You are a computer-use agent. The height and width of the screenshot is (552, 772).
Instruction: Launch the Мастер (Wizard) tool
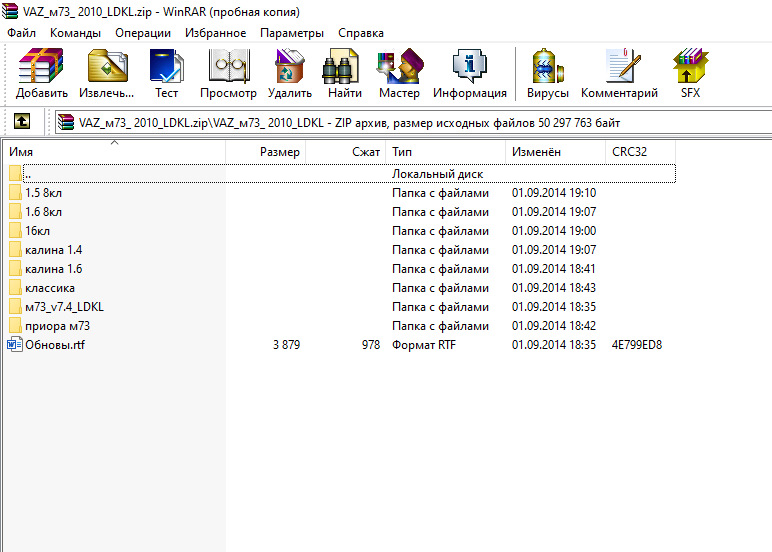[x=399, y=65]
